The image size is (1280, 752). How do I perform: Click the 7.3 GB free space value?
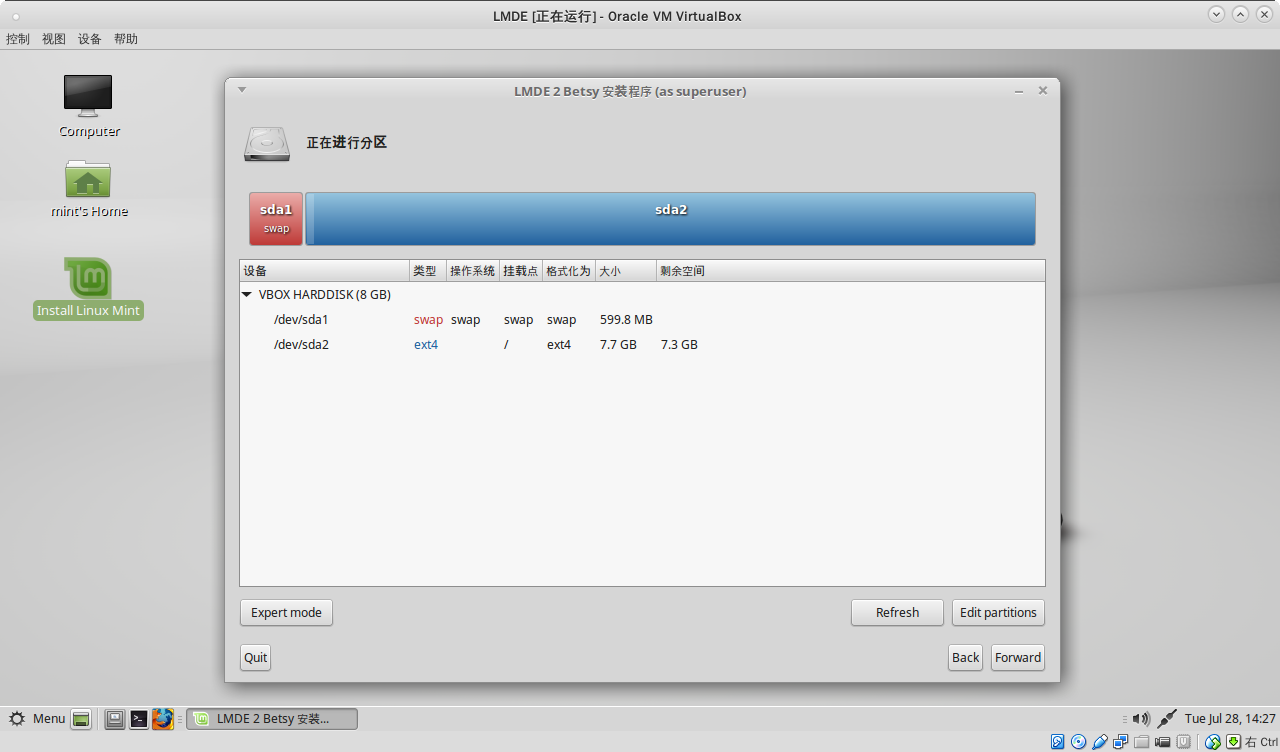tap(679, 345)
